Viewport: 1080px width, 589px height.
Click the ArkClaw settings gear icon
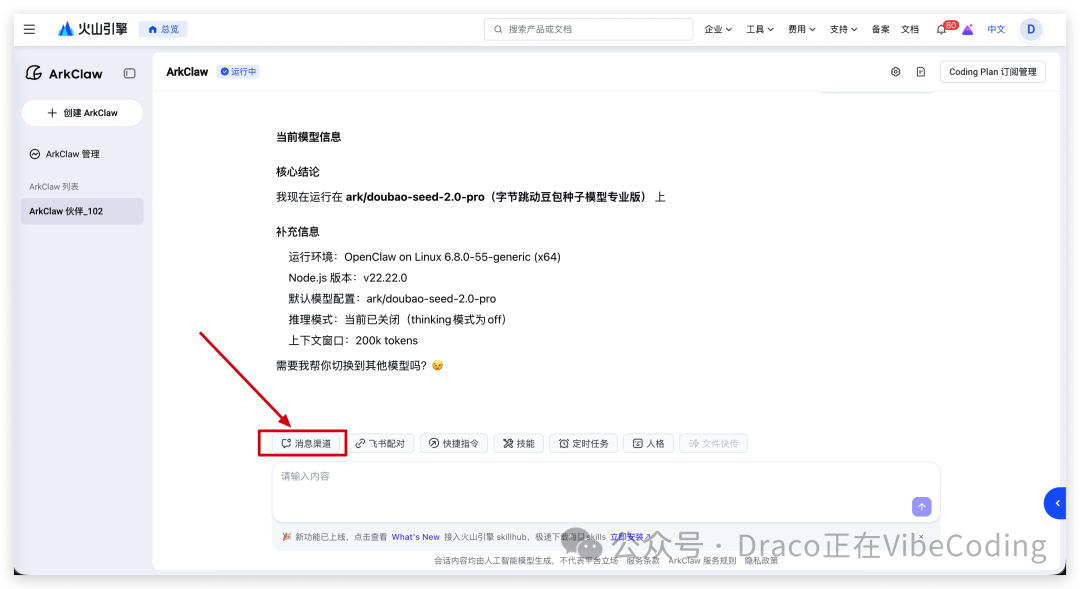pos(897,71)
